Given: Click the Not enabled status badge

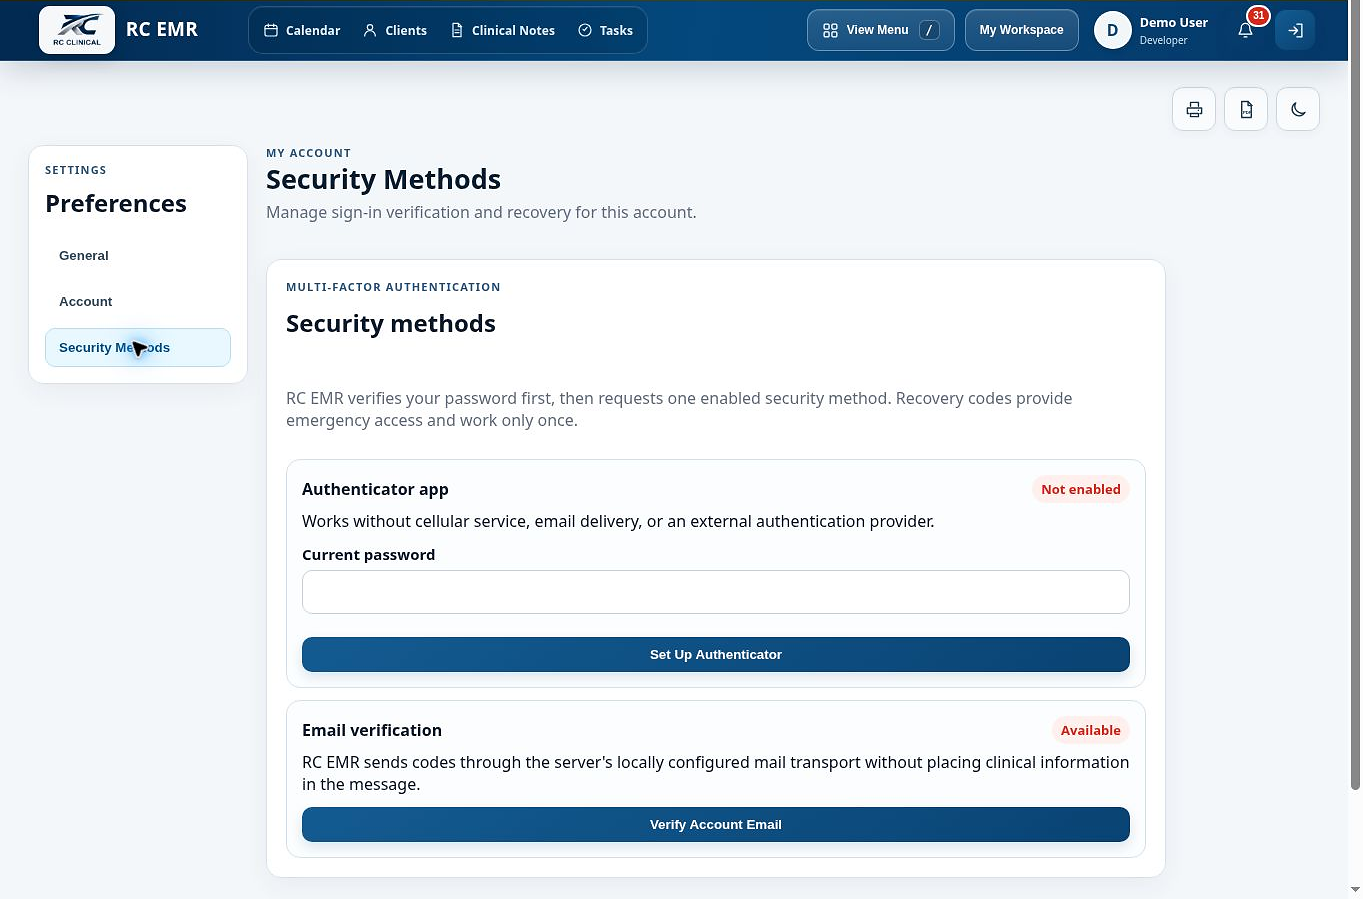Looking at the screenshot, I should 1081,490.
